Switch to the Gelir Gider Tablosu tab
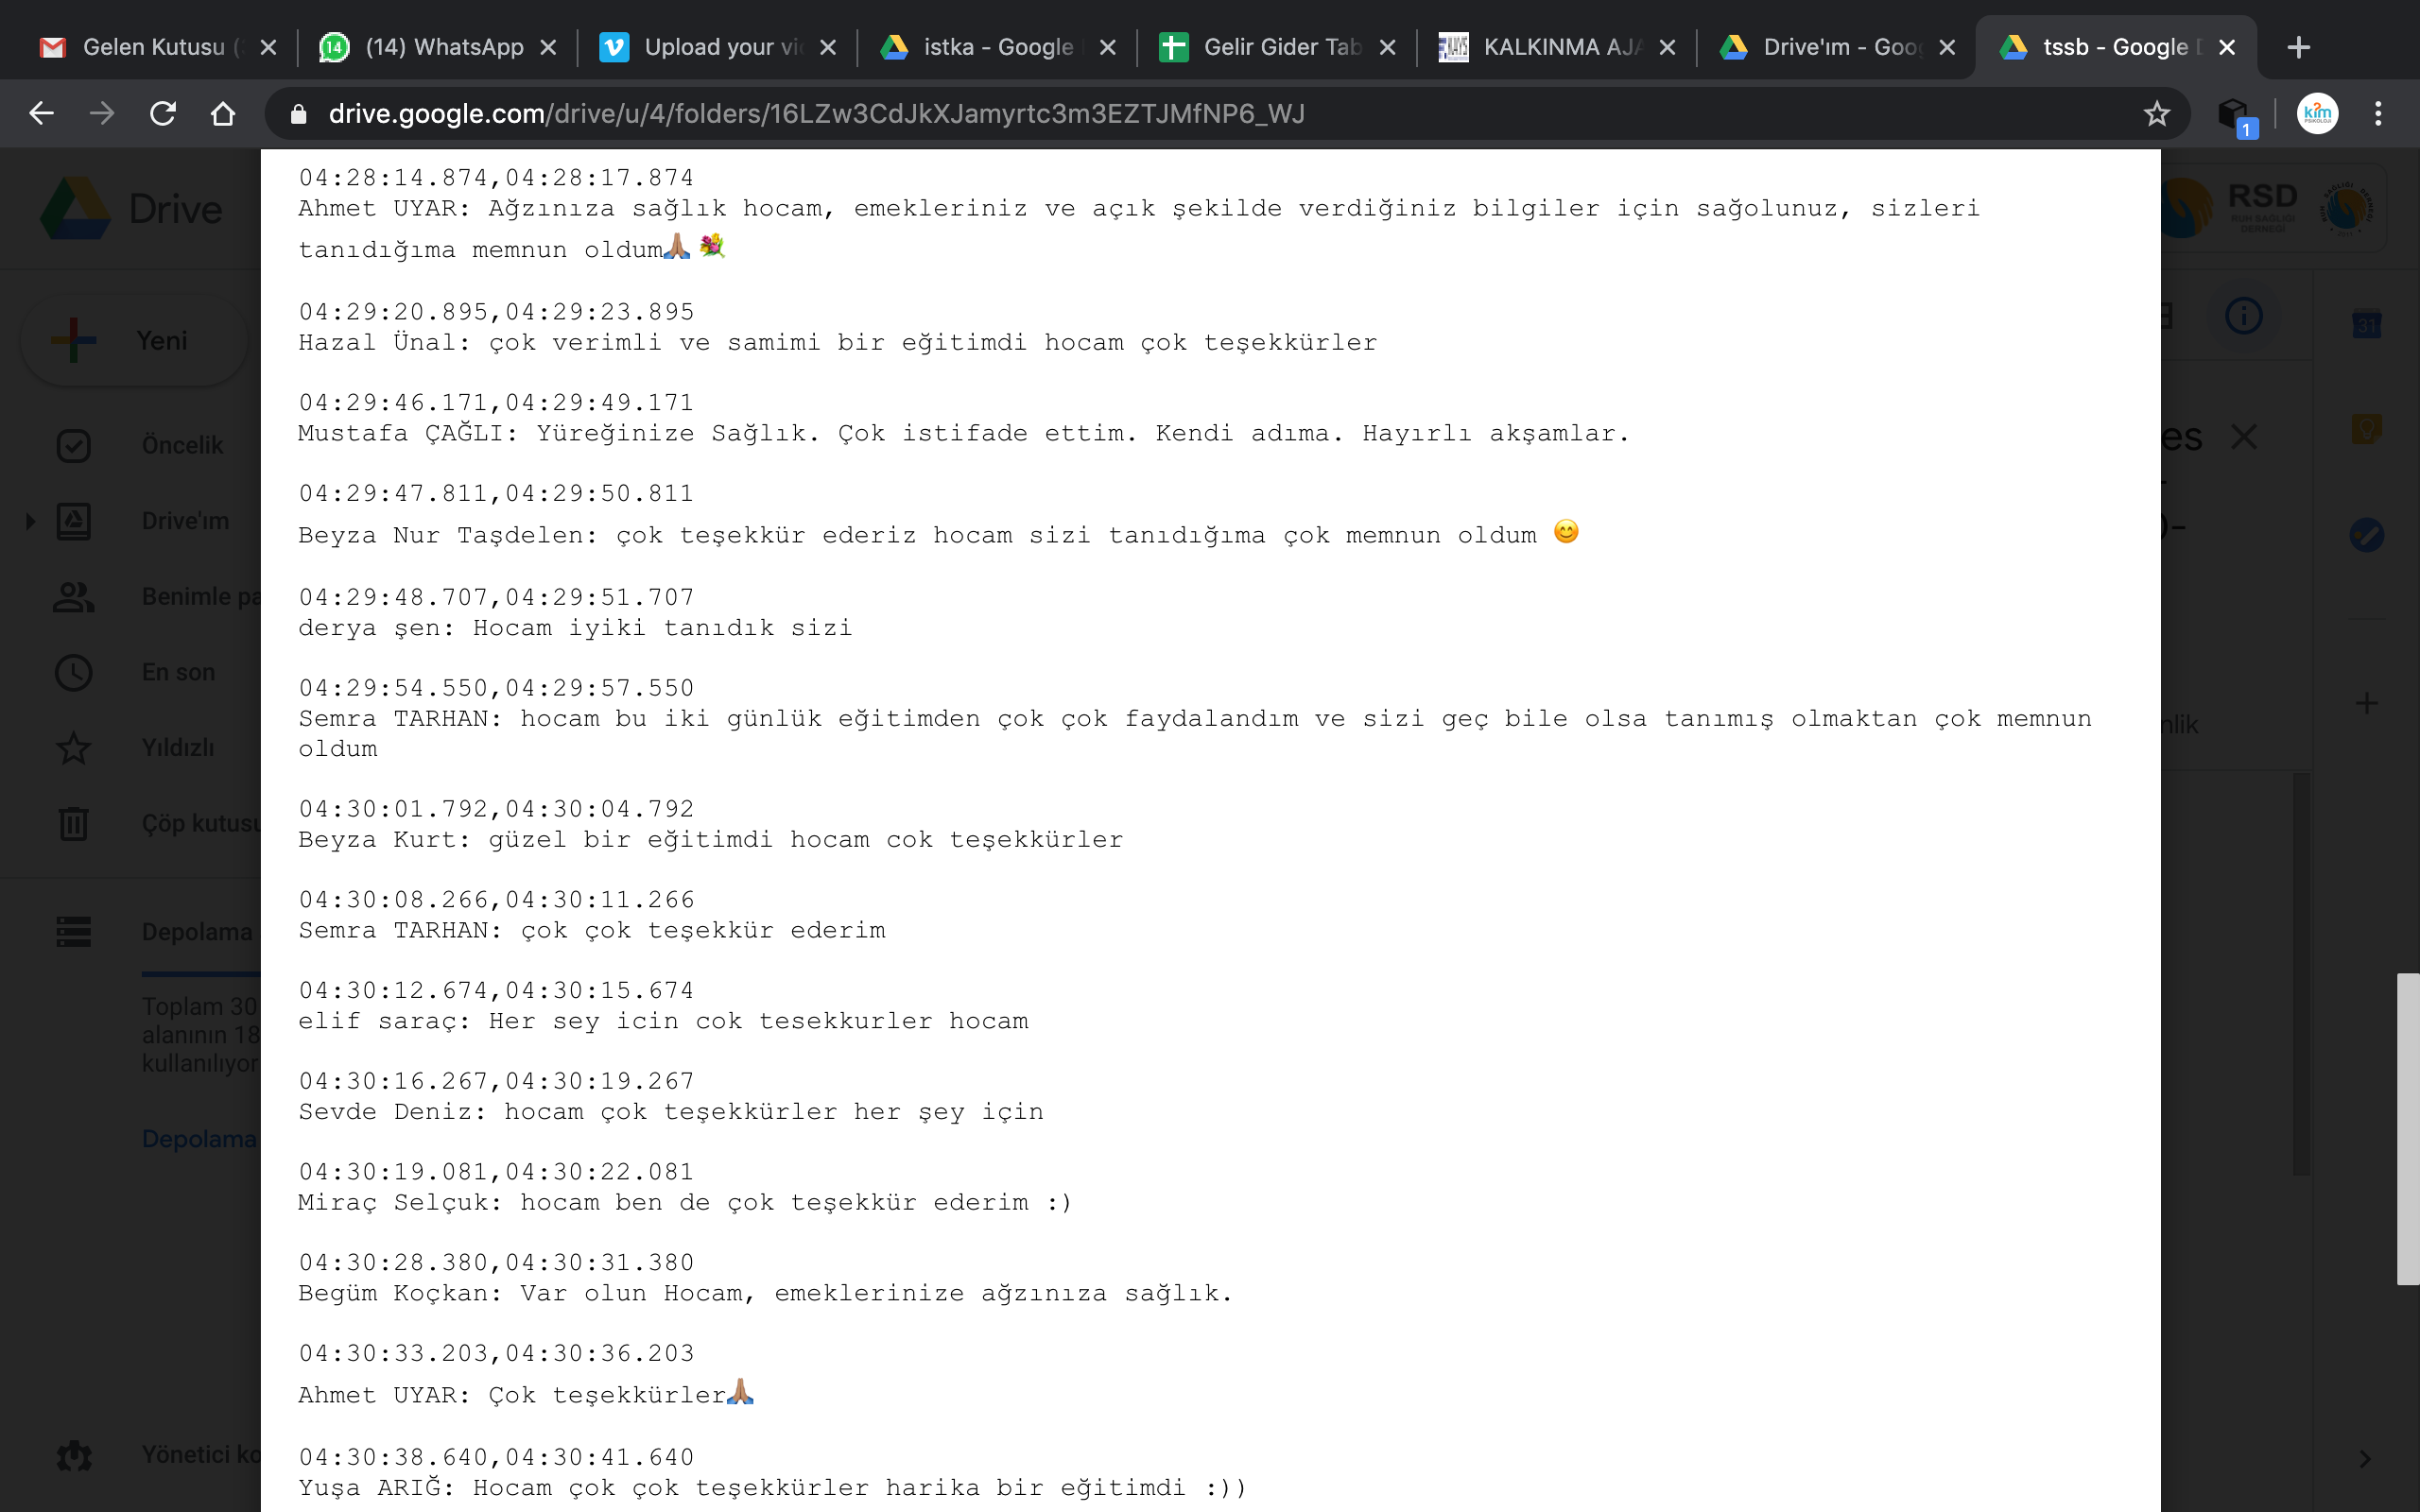The image size is (2420, 1512). (x=1277, y=47)
